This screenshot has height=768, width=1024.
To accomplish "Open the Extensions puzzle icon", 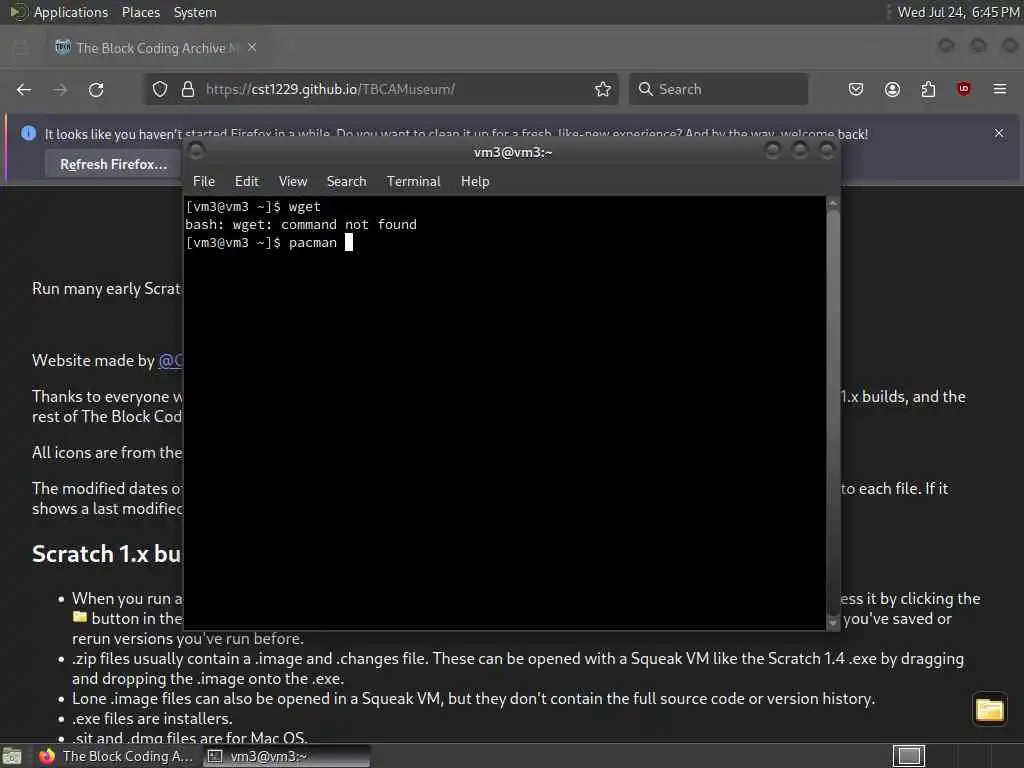I will [928, 89].
